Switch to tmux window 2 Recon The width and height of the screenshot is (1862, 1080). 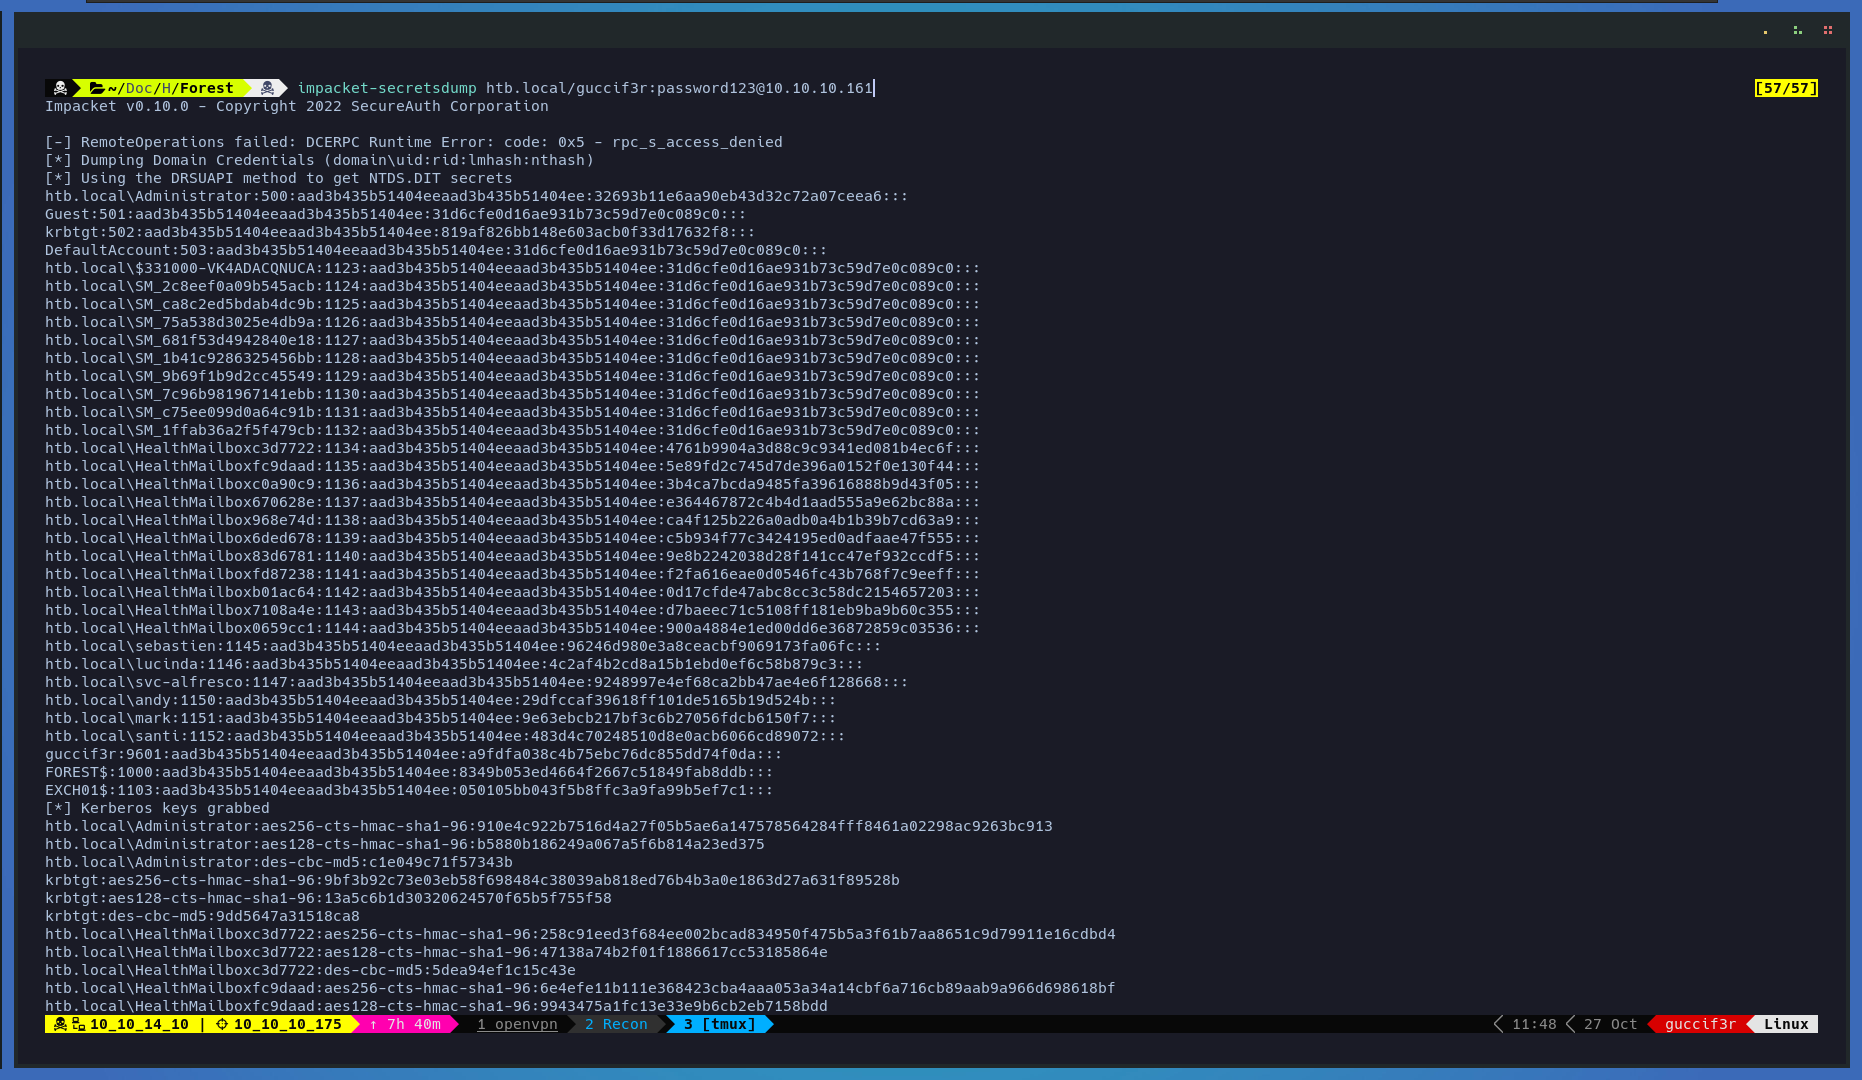click(x=616, y=1024)
